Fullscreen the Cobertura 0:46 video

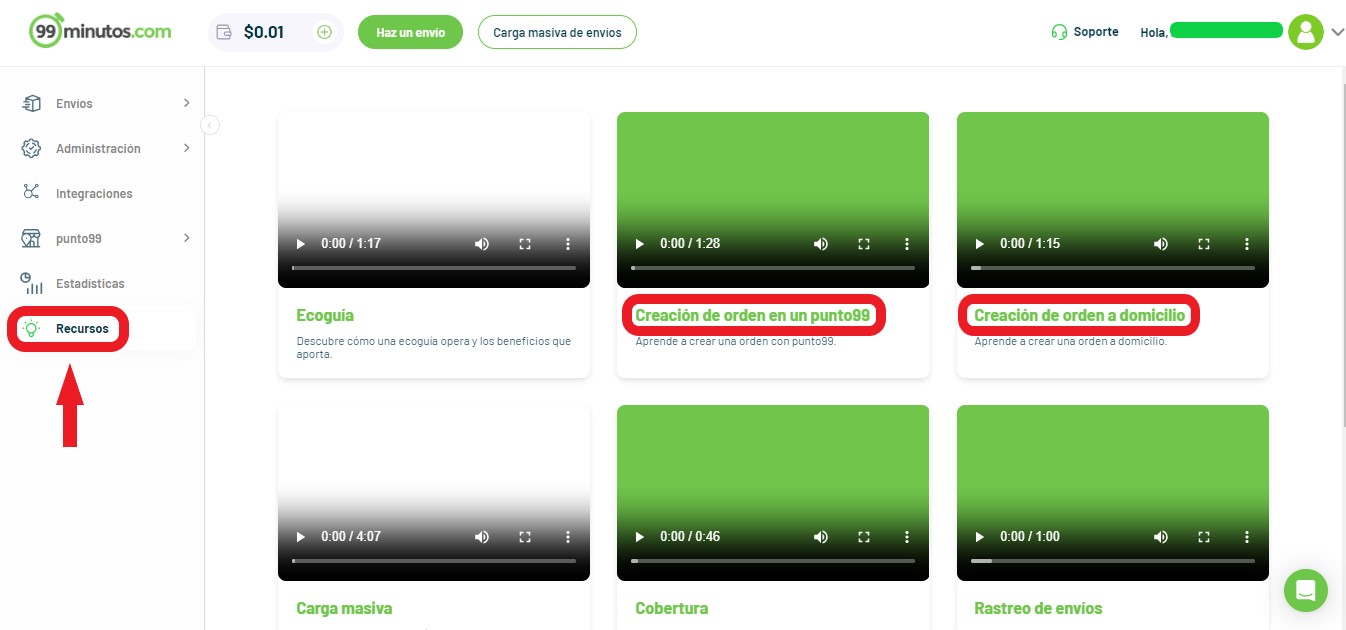pyautogui.click(x=864, y=536)
